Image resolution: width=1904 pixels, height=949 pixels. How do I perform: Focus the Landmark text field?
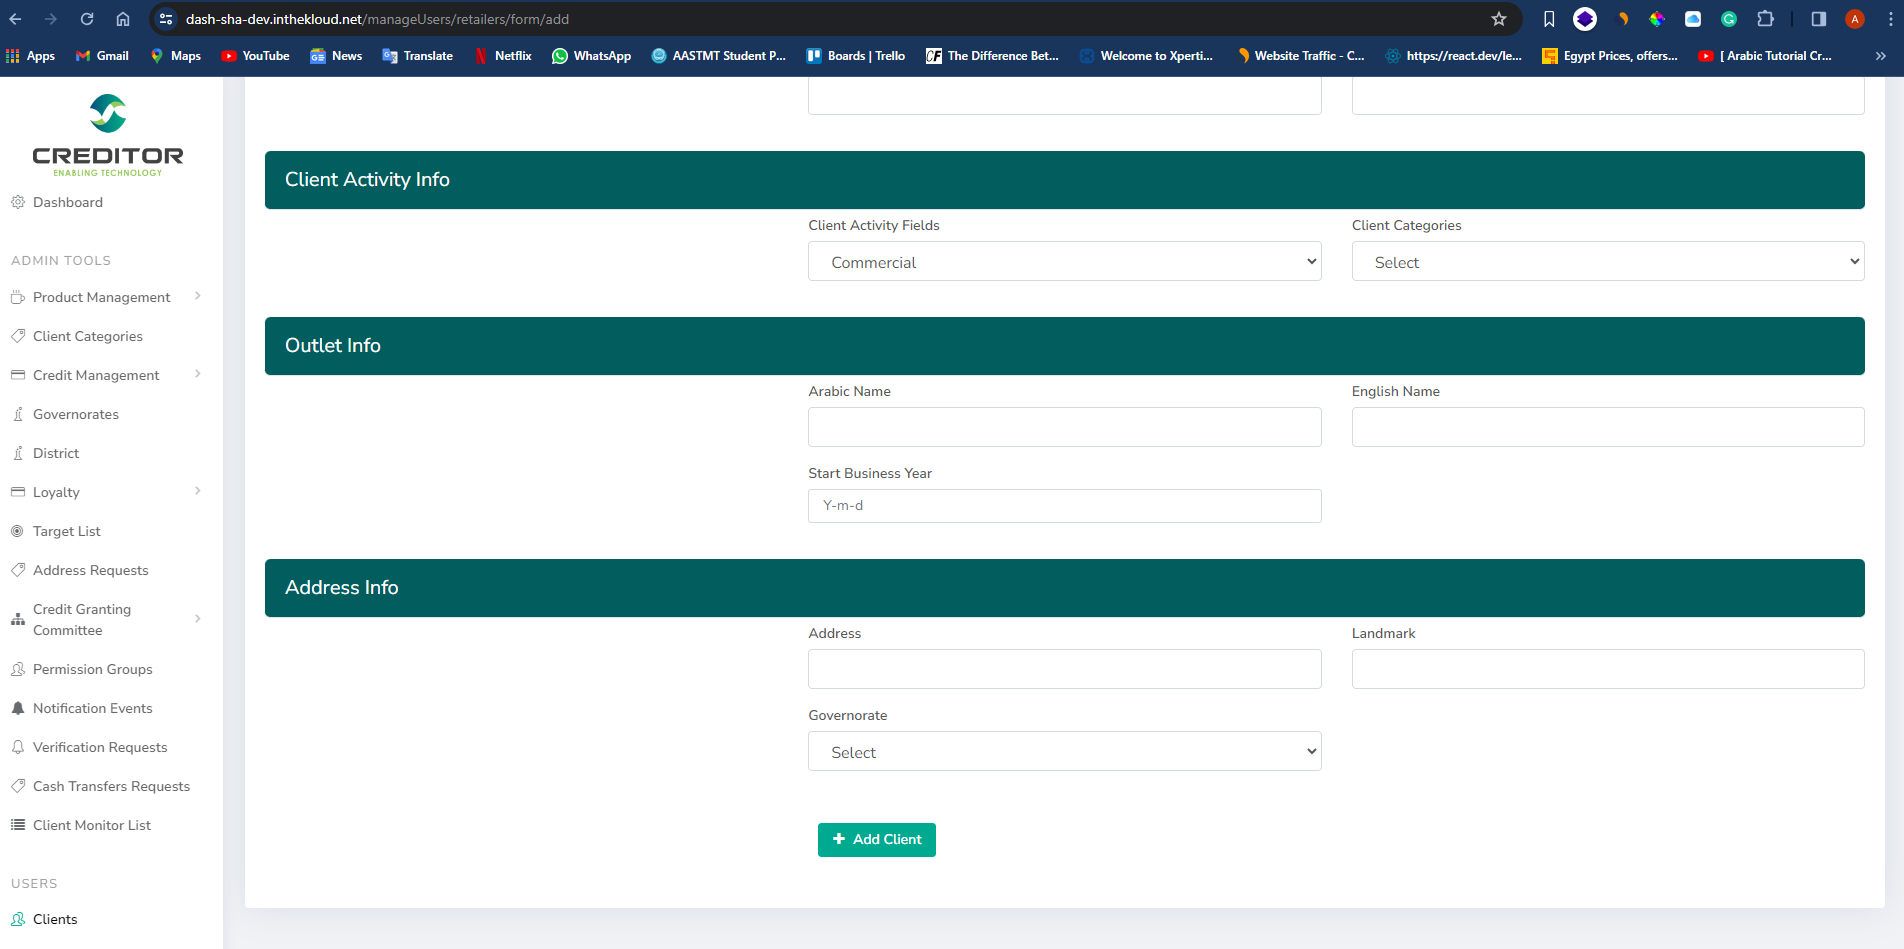(x=1607, y=669)
